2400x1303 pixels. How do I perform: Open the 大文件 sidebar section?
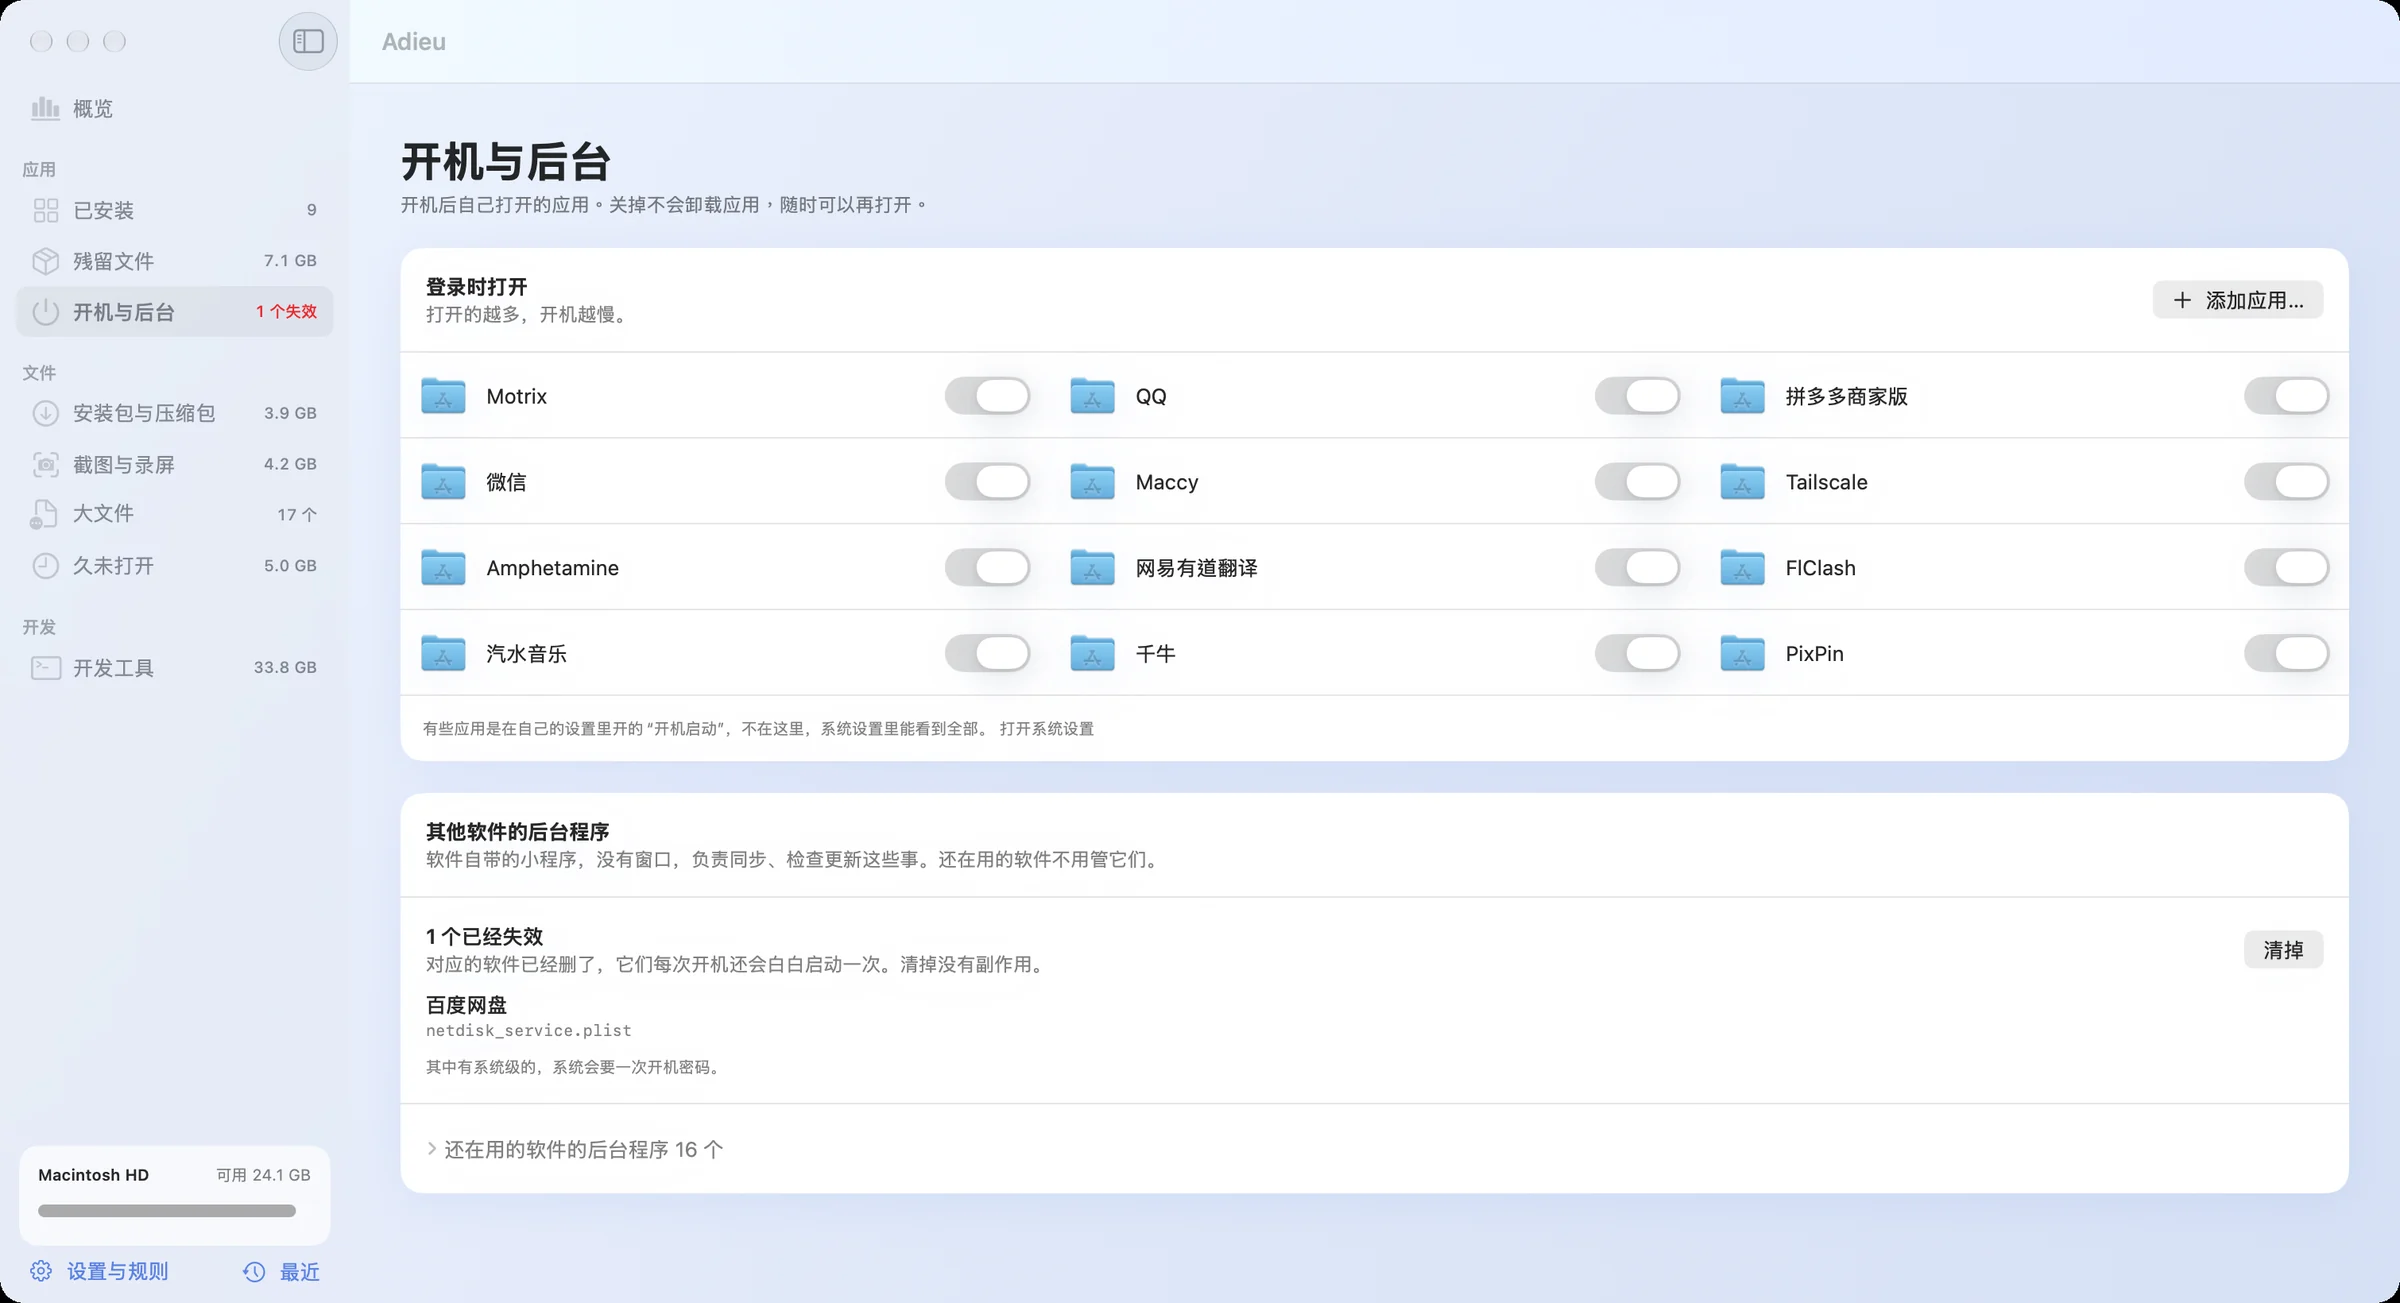tap(174, 514)
